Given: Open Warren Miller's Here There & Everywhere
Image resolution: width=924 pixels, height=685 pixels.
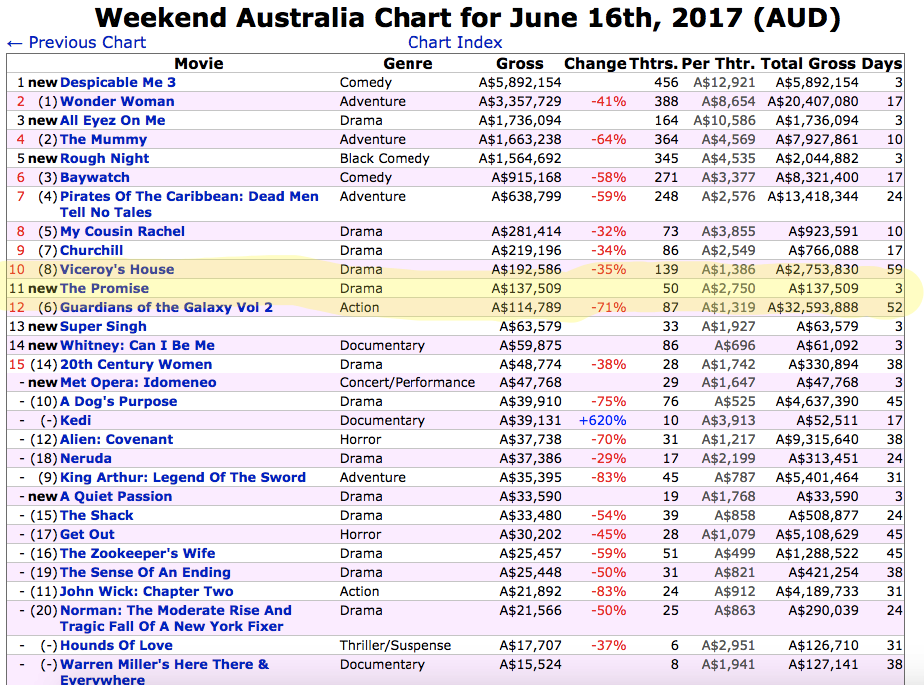Looking at the screenshot, I should 164,672.
